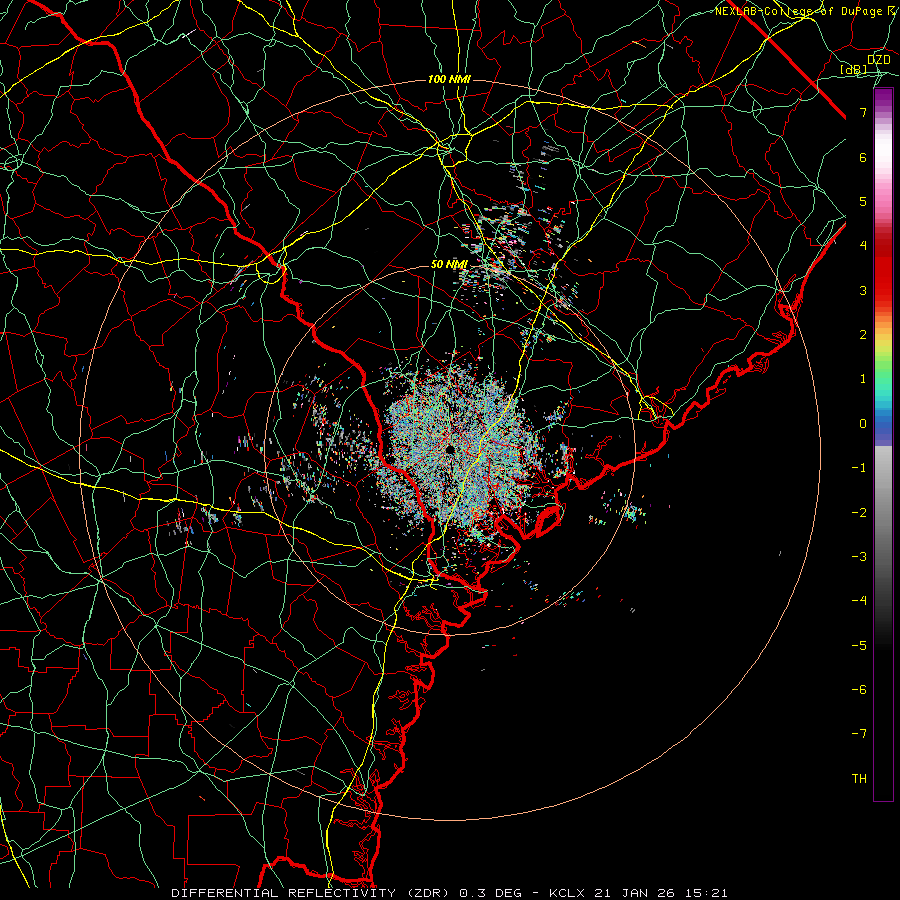Select the "-5" value on the dB scale
The image size is (900, 900).
click(x=859, y=646)
